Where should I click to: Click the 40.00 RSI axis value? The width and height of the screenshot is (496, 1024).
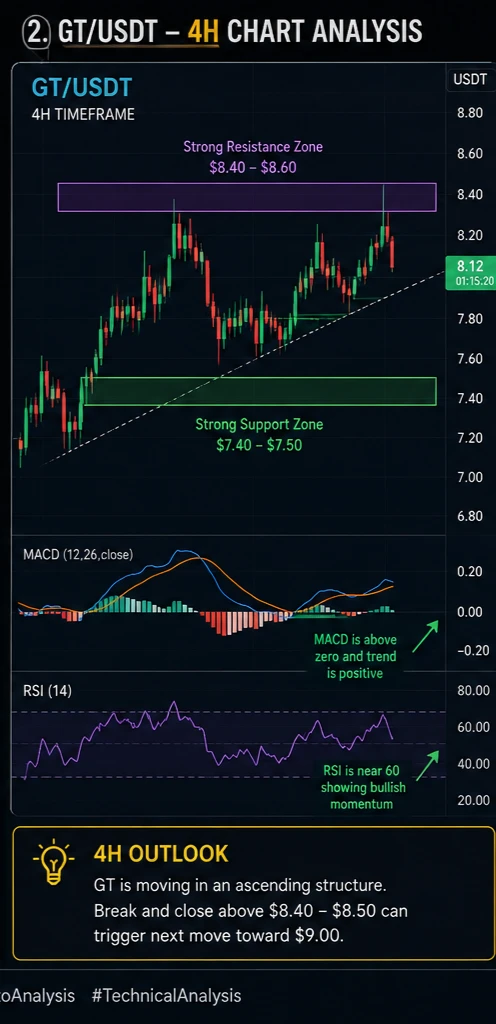pyautogui.click(x=474, y=763)
